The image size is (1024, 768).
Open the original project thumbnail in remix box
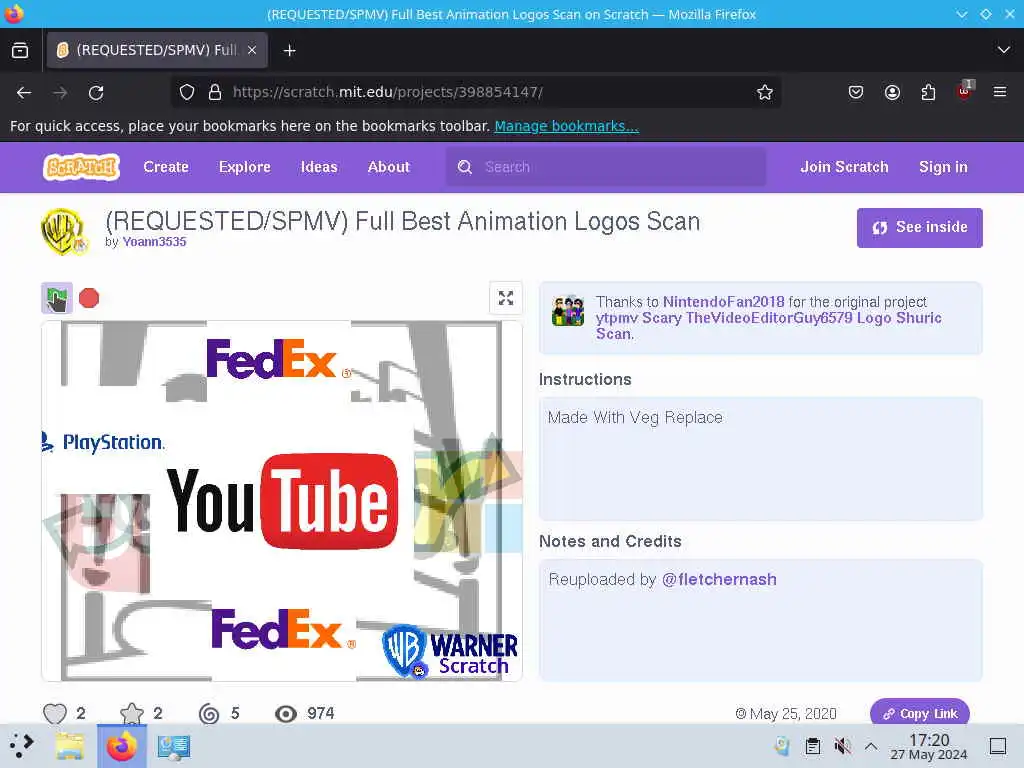click(x=568, y=311)
